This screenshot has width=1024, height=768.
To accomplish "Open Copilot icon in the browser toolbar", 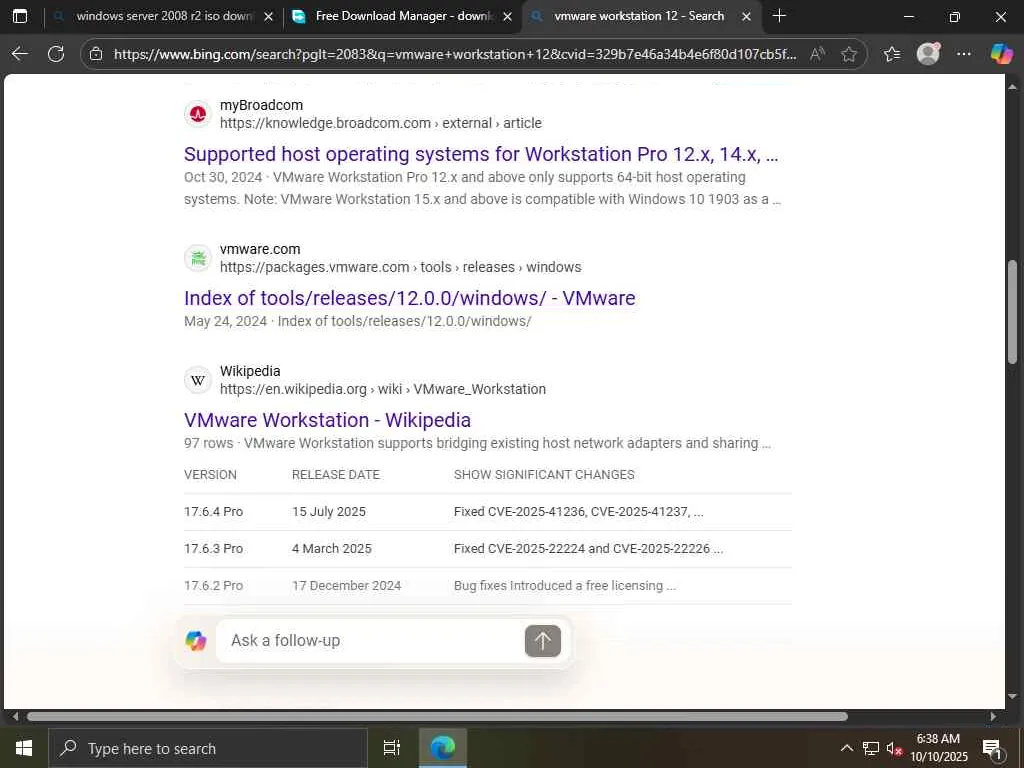I will [x=1001, y=54].
